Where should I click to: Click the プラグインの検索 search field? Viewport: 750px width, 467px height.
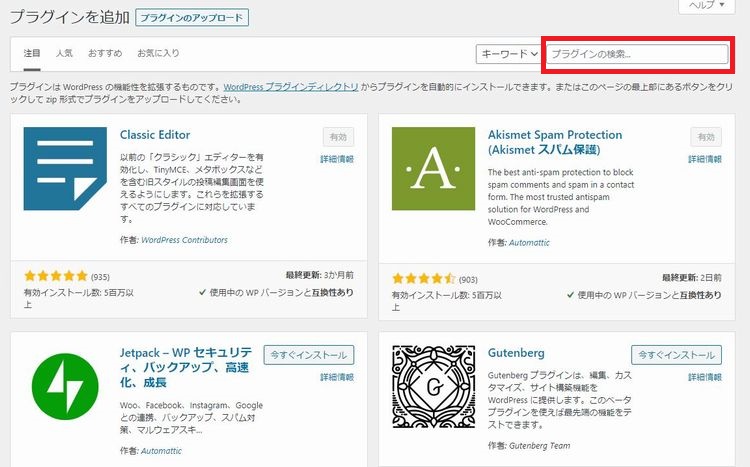coord(637,54)
